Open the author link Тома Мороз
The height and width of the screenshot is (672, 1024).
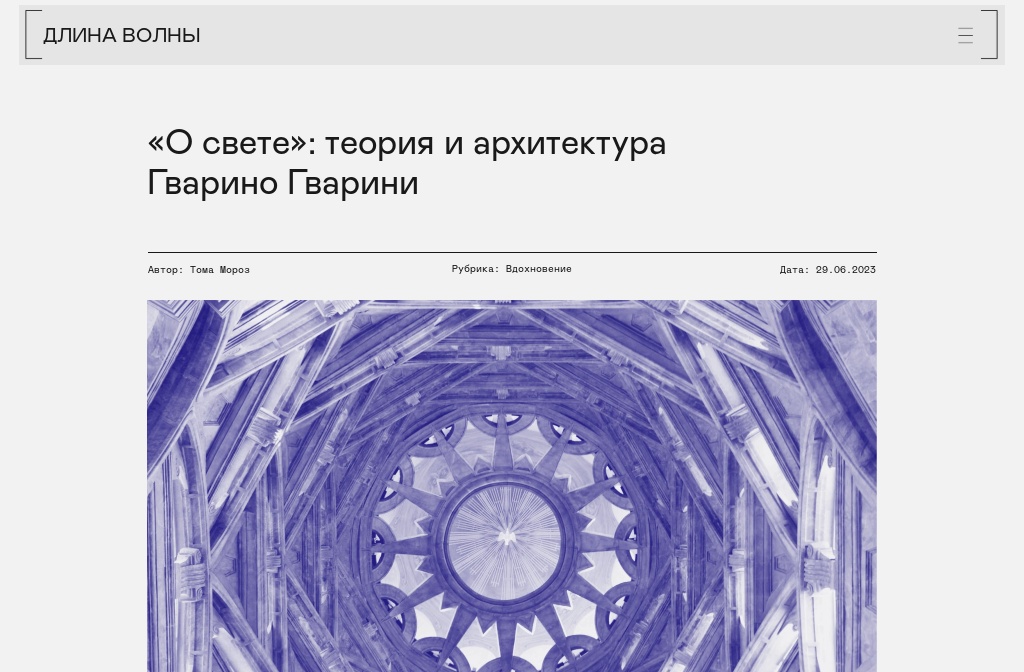(219, 270)
